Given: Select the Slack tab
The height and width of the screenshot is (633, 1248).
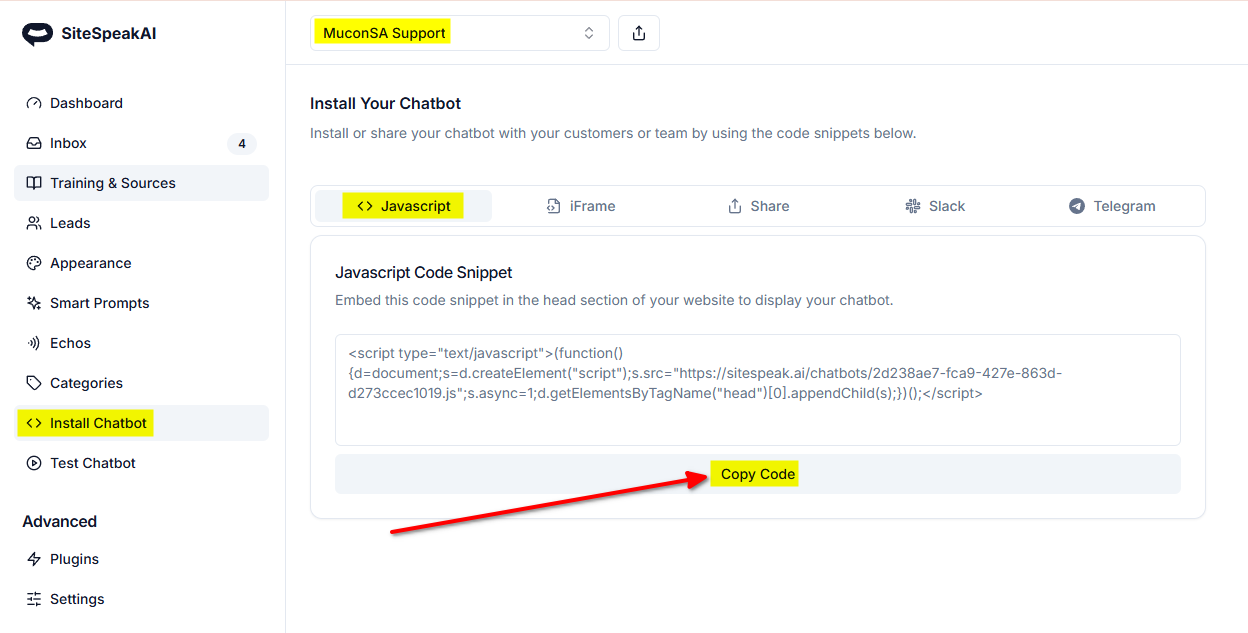Looking at the screenshot, I should pyautogui.click(x=934, y=206).
